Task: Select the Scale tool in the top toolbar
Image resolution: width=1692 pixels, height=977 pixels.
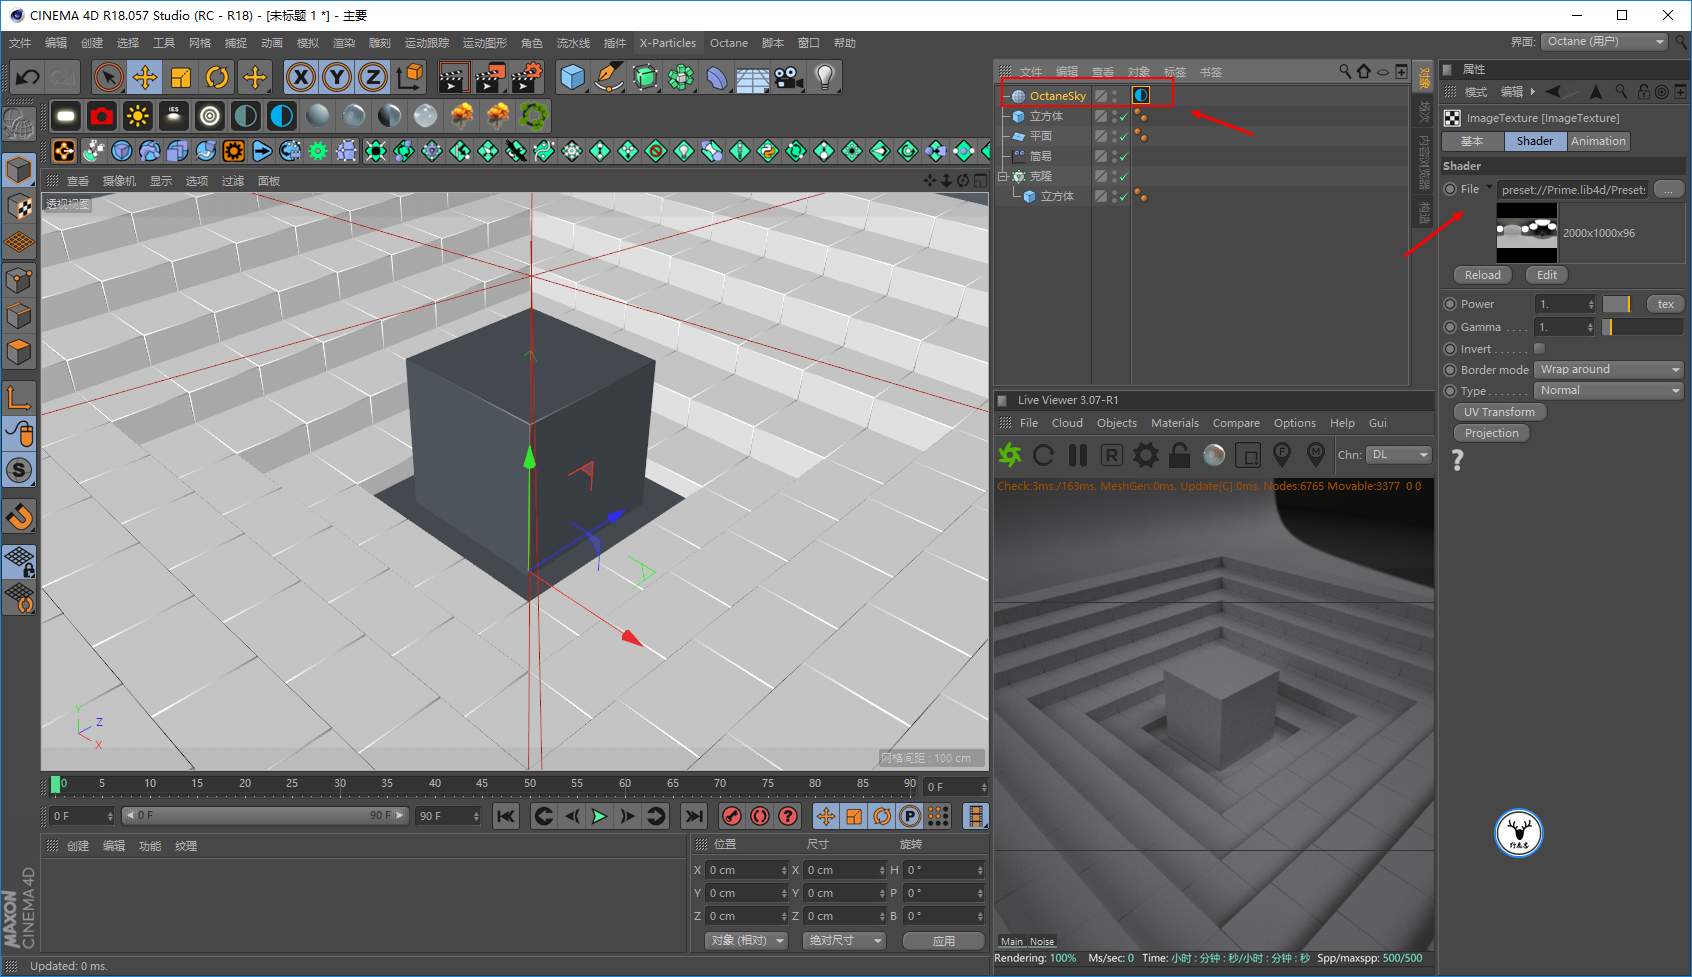Action: coord(181,77)
